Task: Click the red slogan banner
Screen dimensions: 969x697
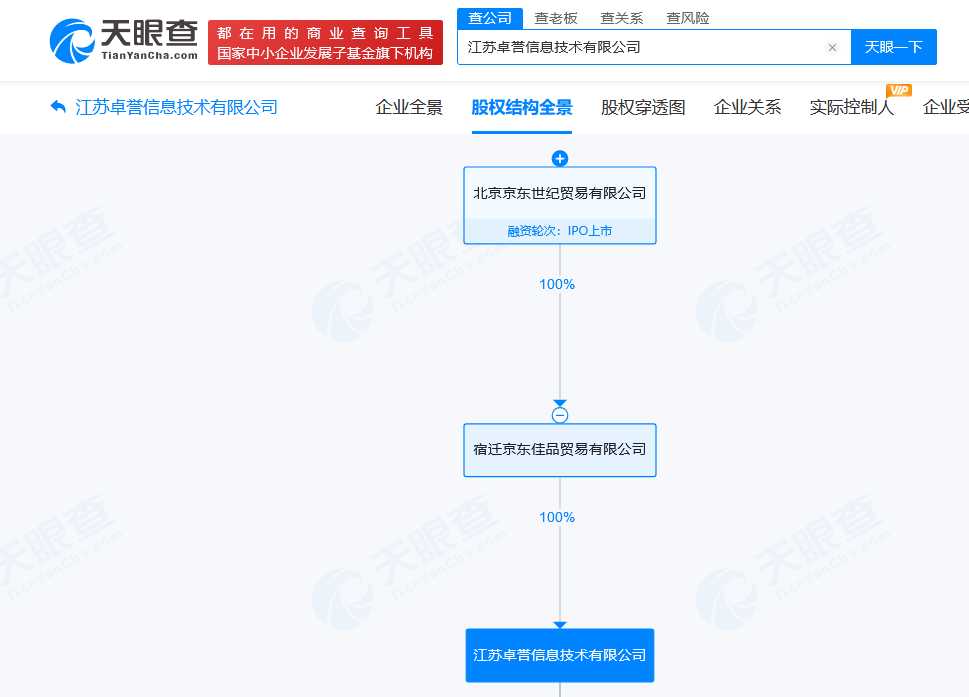Action: (326, 42)
